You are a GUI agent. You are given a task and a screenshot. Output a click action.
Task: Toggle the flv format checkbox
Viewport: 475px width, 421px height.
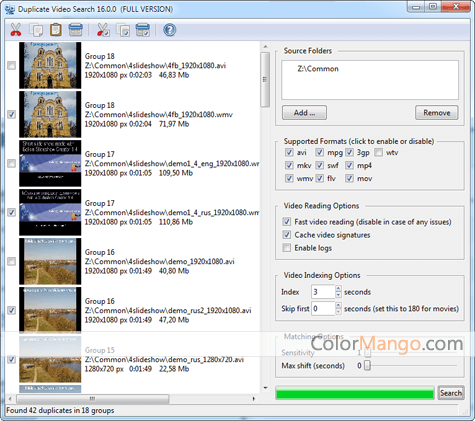click(320, 178)
